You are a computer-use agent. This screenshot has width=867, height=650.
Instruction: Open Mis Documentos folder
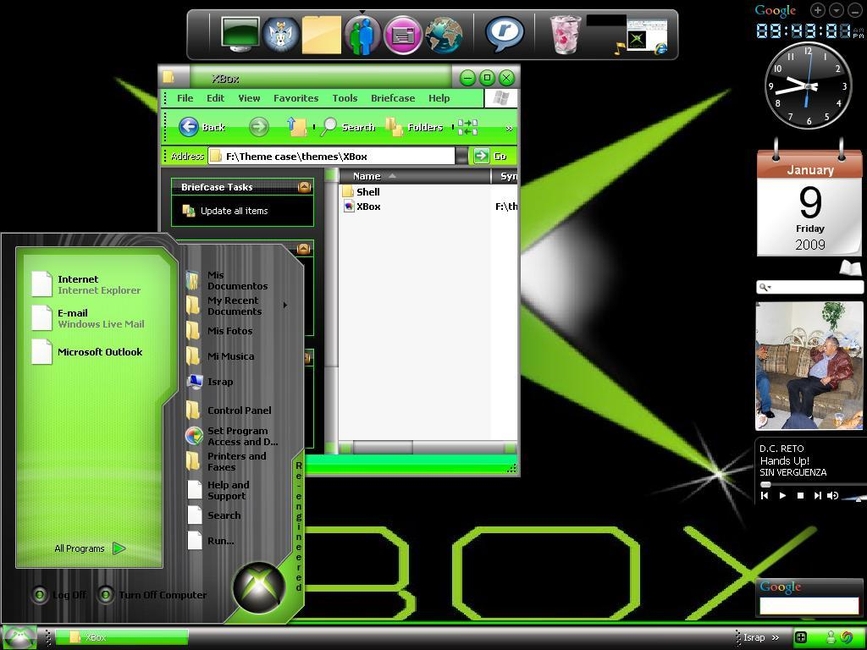coord(227,280)
